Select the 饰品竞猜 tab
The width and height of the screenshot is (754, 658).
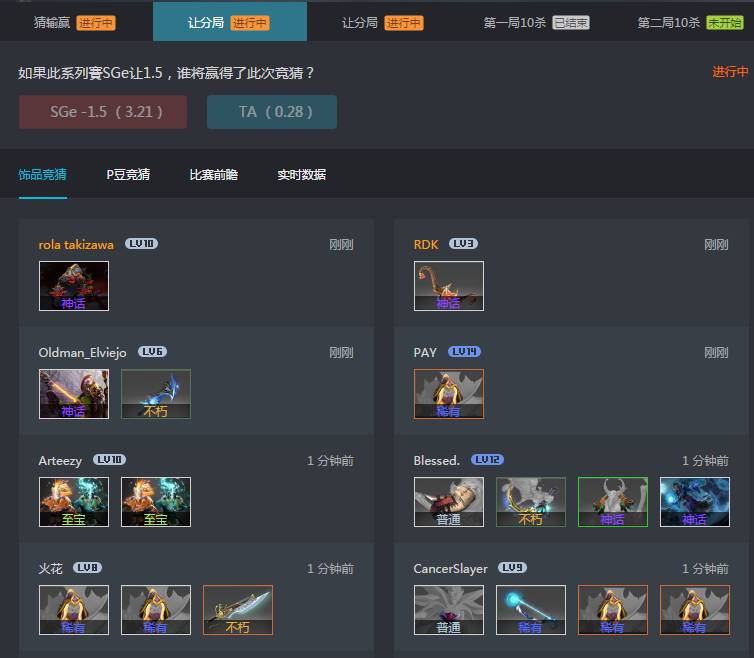tap(43, 175)
